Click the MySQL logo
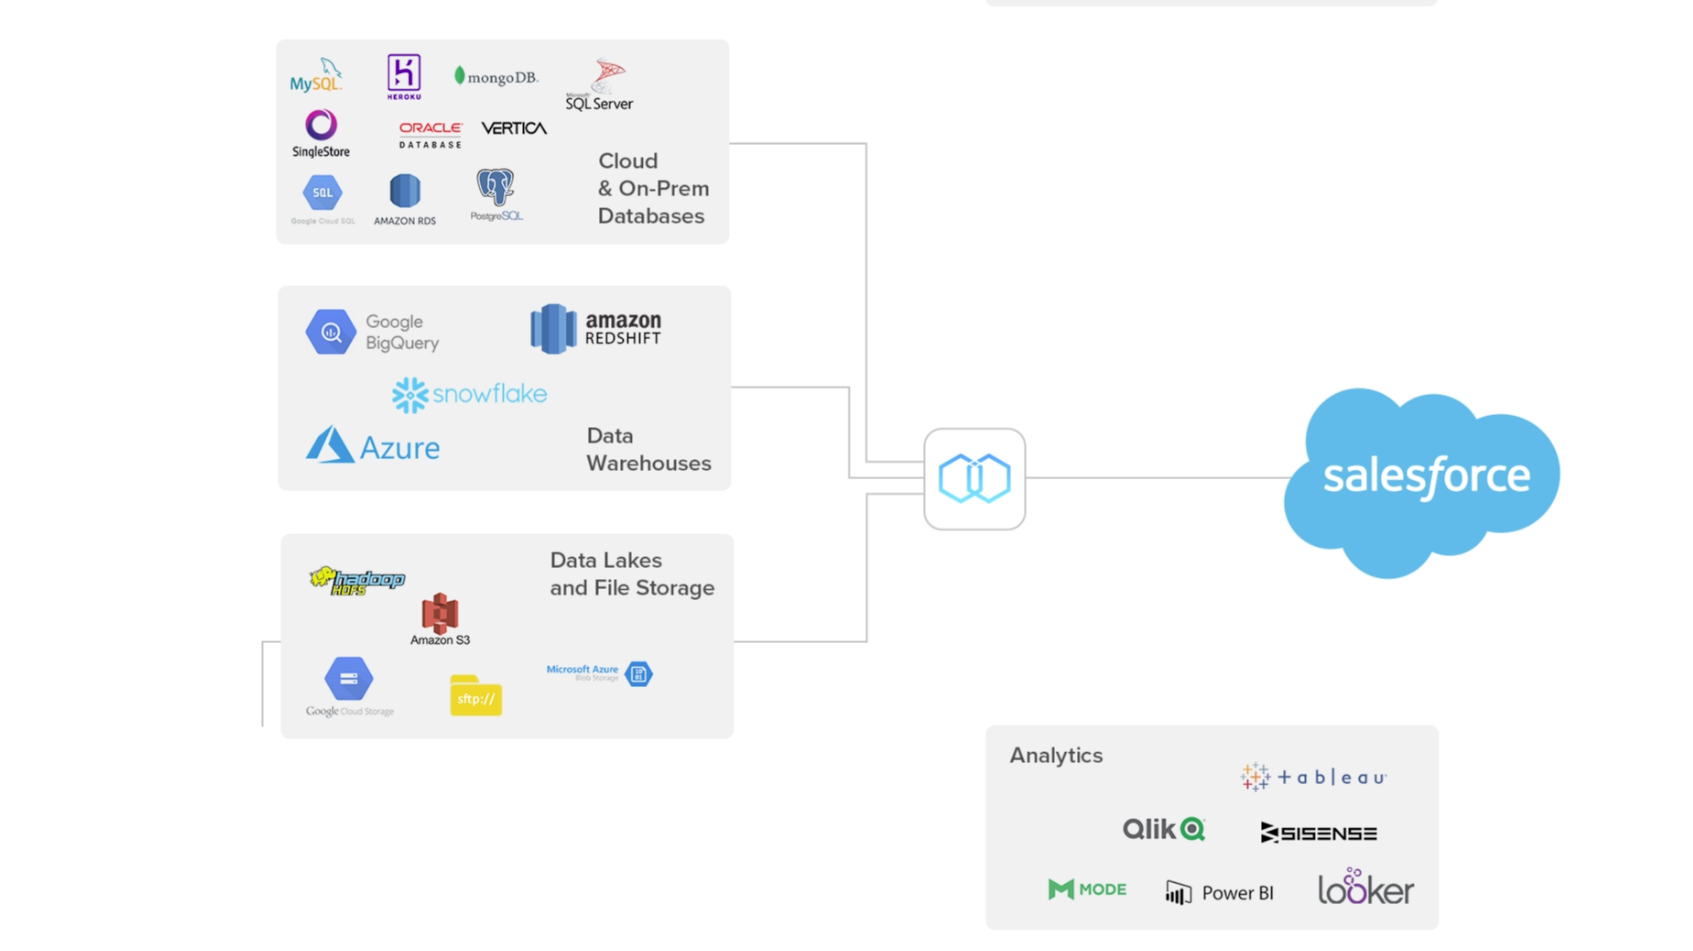 [316, 74]
